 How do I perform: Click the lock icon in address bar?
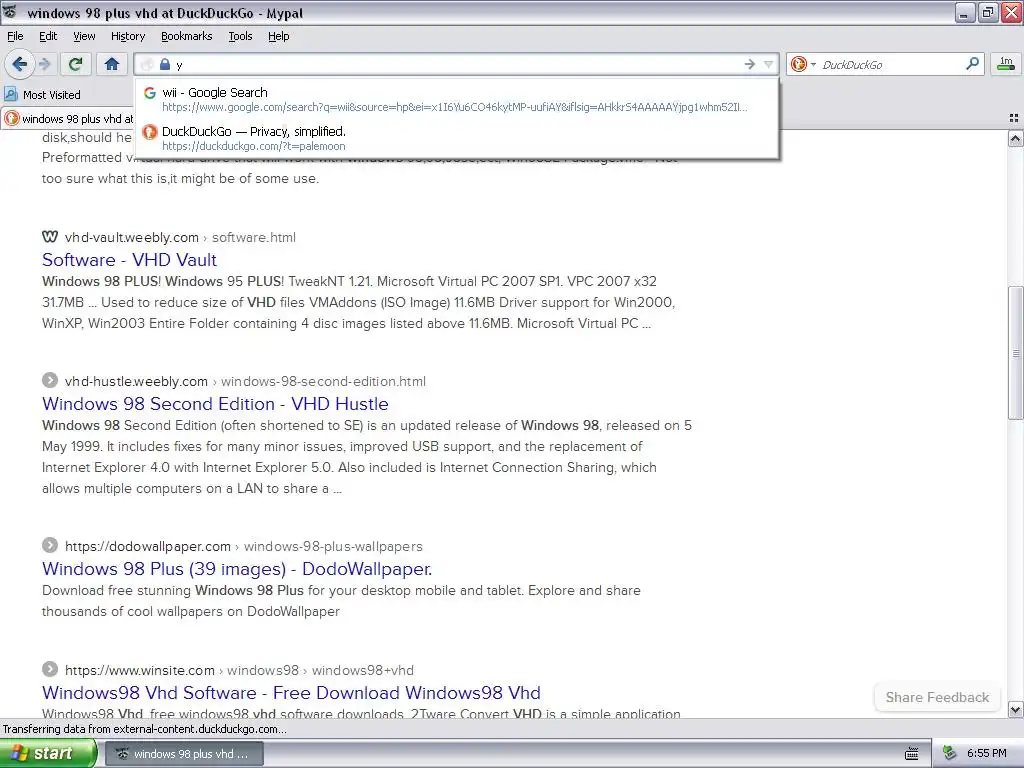click(165, 64)
